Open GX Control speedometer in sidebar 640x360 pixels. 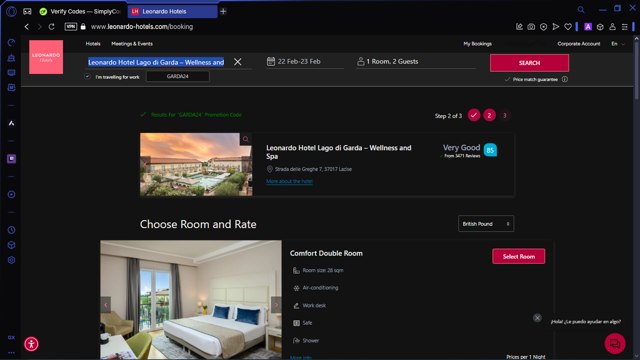click(11, 42)
